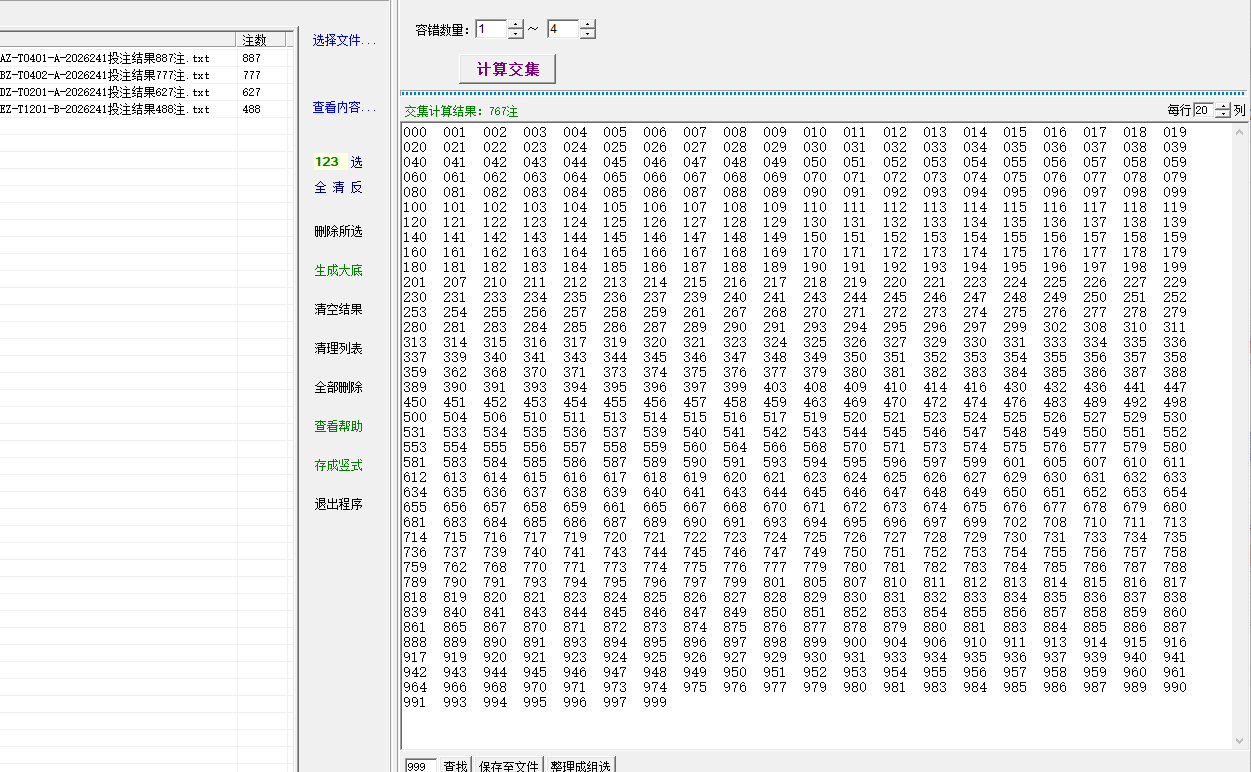1251x772 pixels.
Task: Click 整理成组选 button
Action: 580,765
